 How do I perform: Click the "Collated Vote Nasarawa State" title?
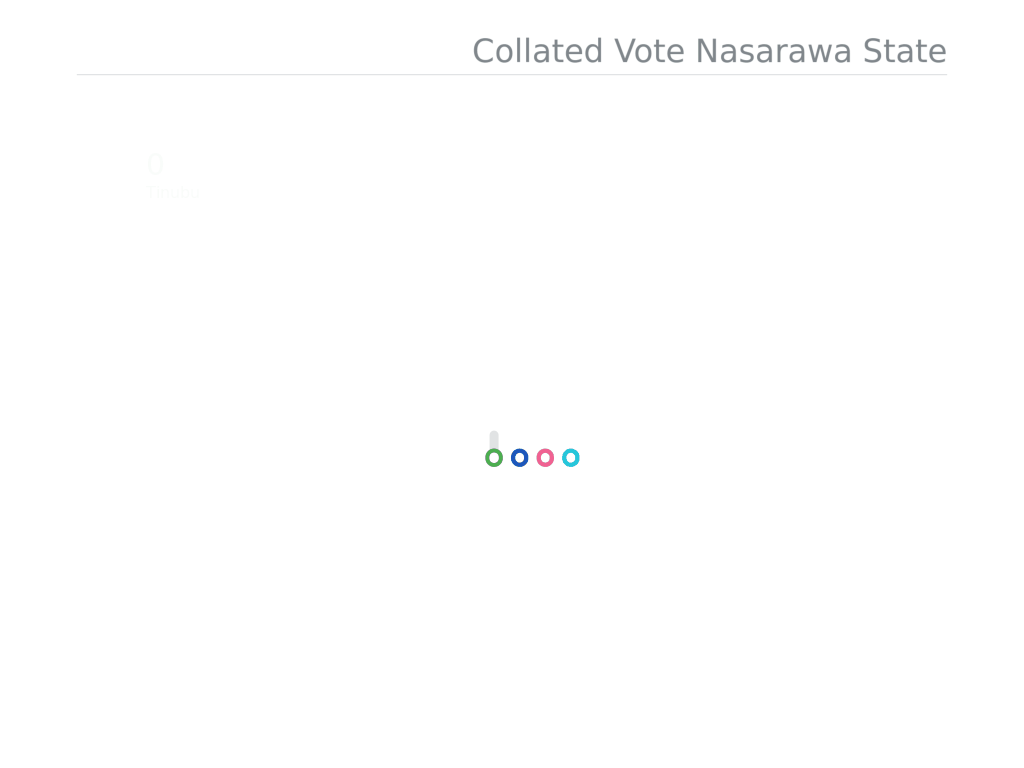click(x=709, y=51)
